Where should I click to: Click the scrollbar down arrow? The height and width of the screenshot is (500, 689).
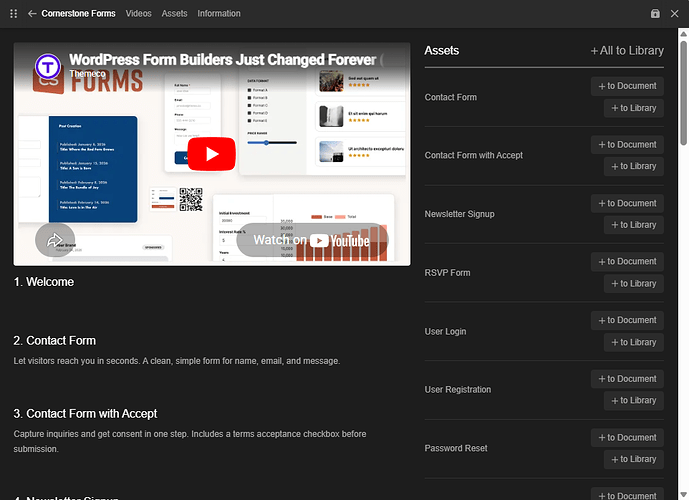[x=683, y=495]
